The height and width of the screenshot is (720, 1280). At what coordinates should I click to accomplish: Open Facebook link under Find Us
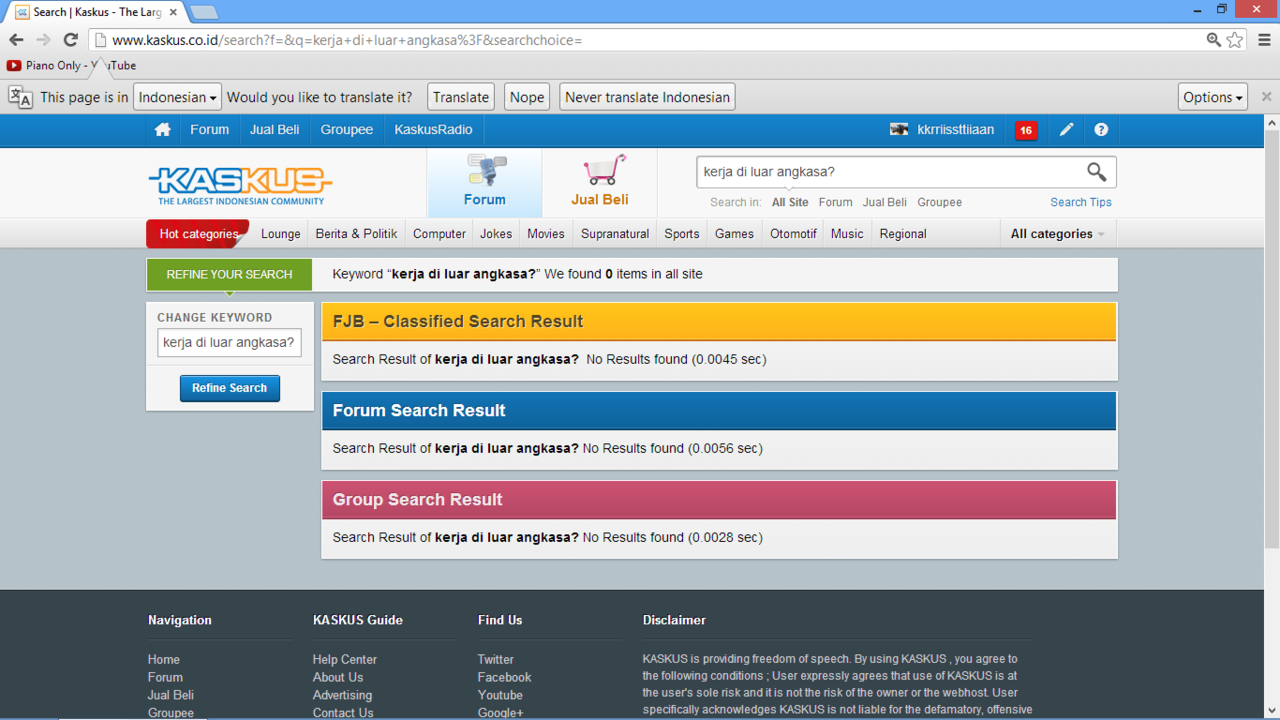pos(505,677)
